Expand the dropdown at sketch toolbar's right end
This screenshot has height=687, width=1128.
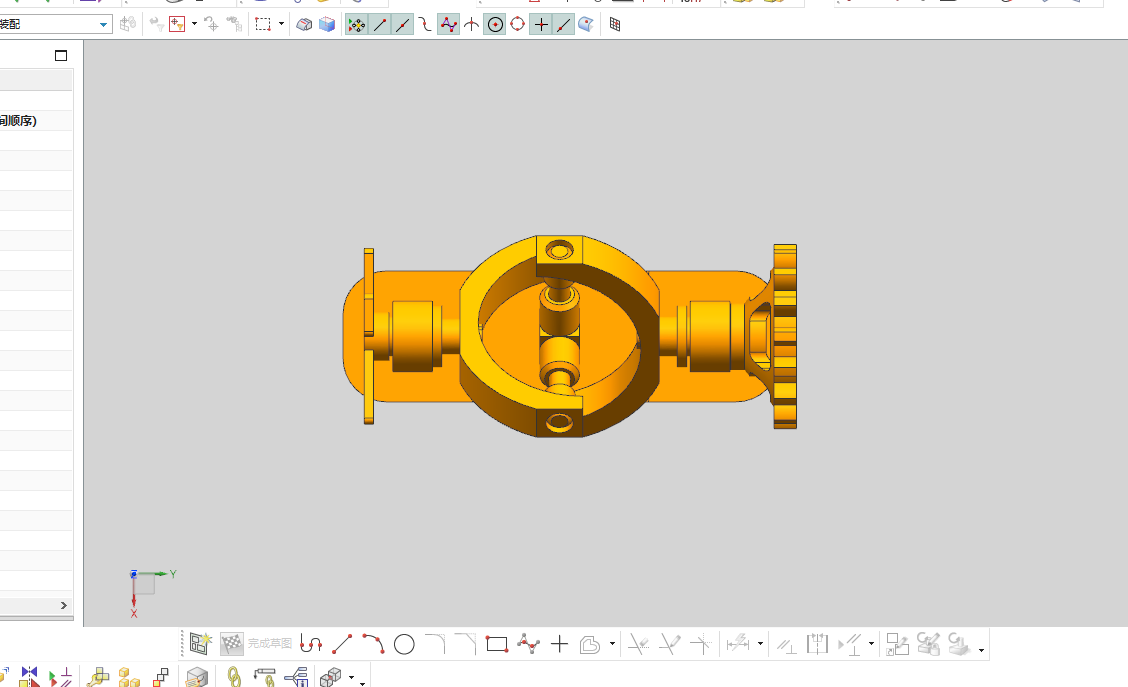coord(981,650)
